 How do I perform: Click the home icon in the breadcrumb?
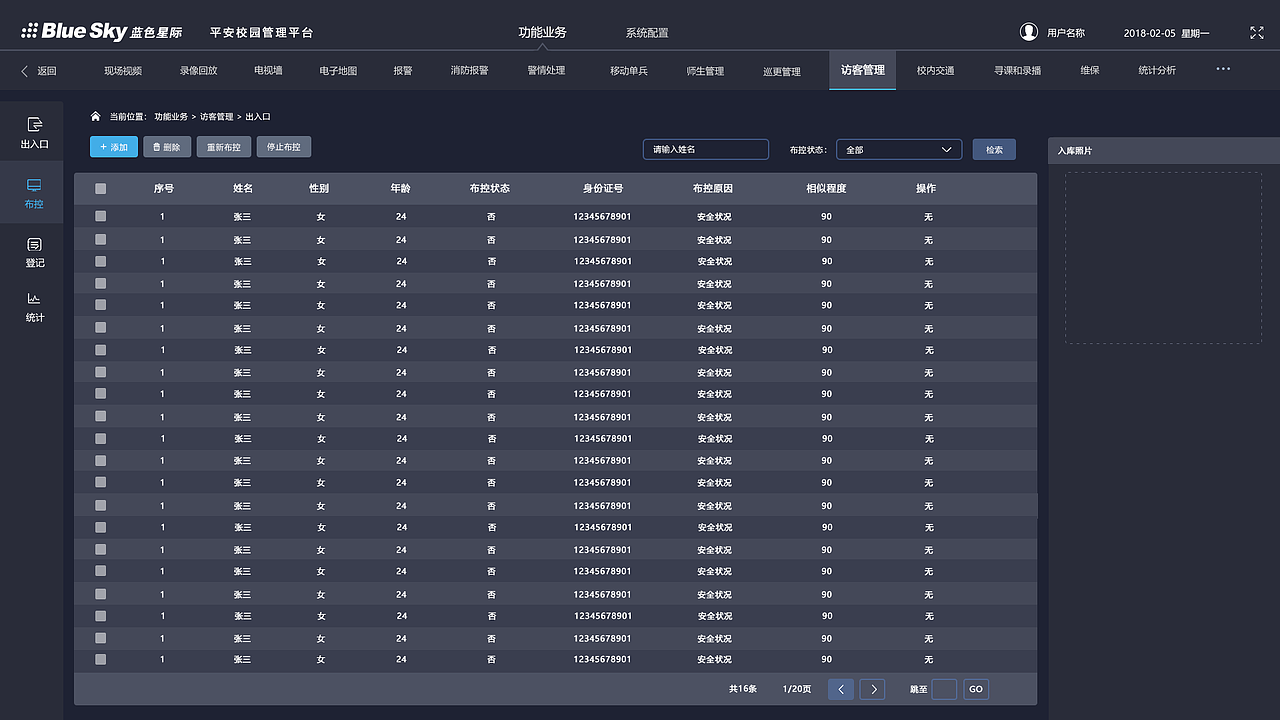(95, 116)
